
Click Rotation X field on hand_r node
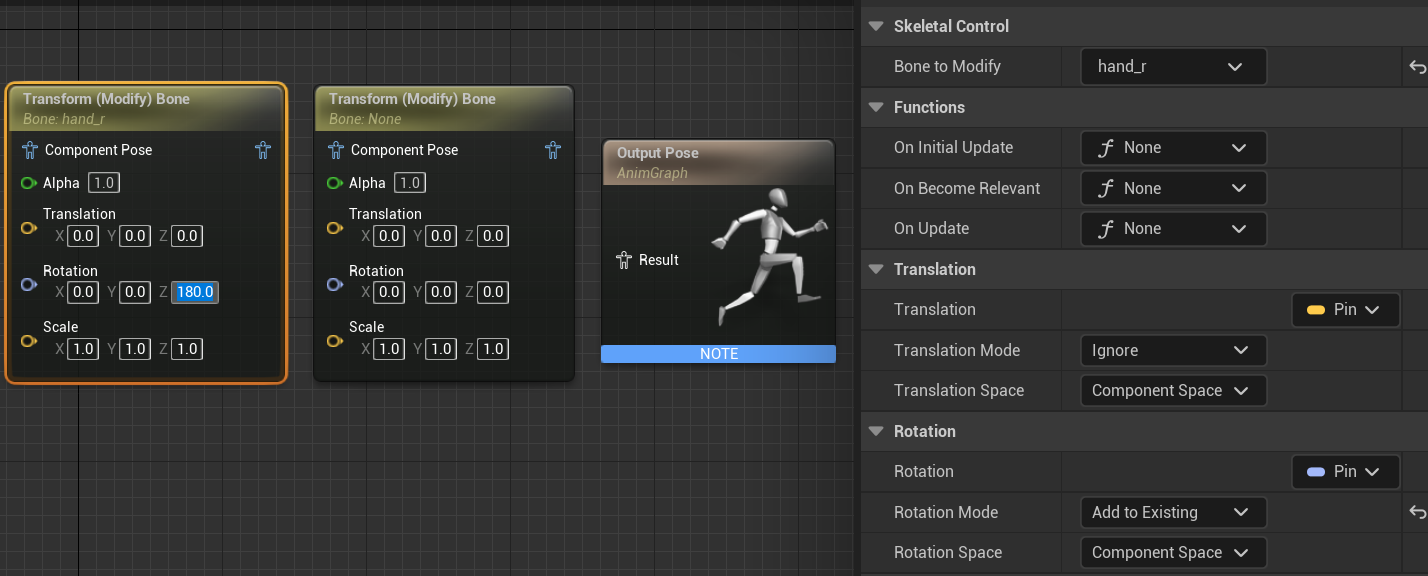tap(84, 292)
